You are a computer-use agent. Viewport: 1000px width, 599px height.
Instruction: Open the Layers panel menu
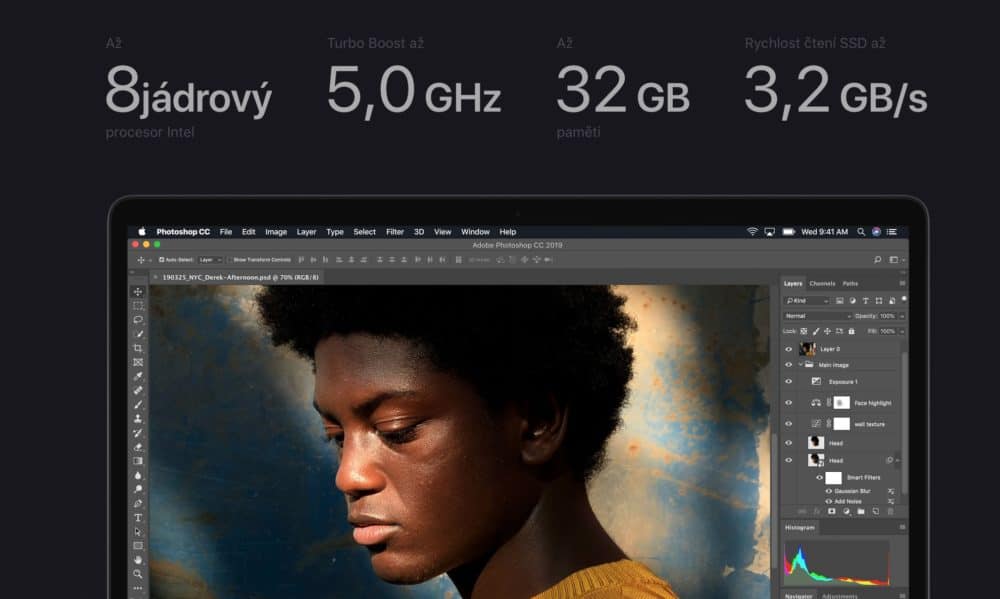(902, 283)
